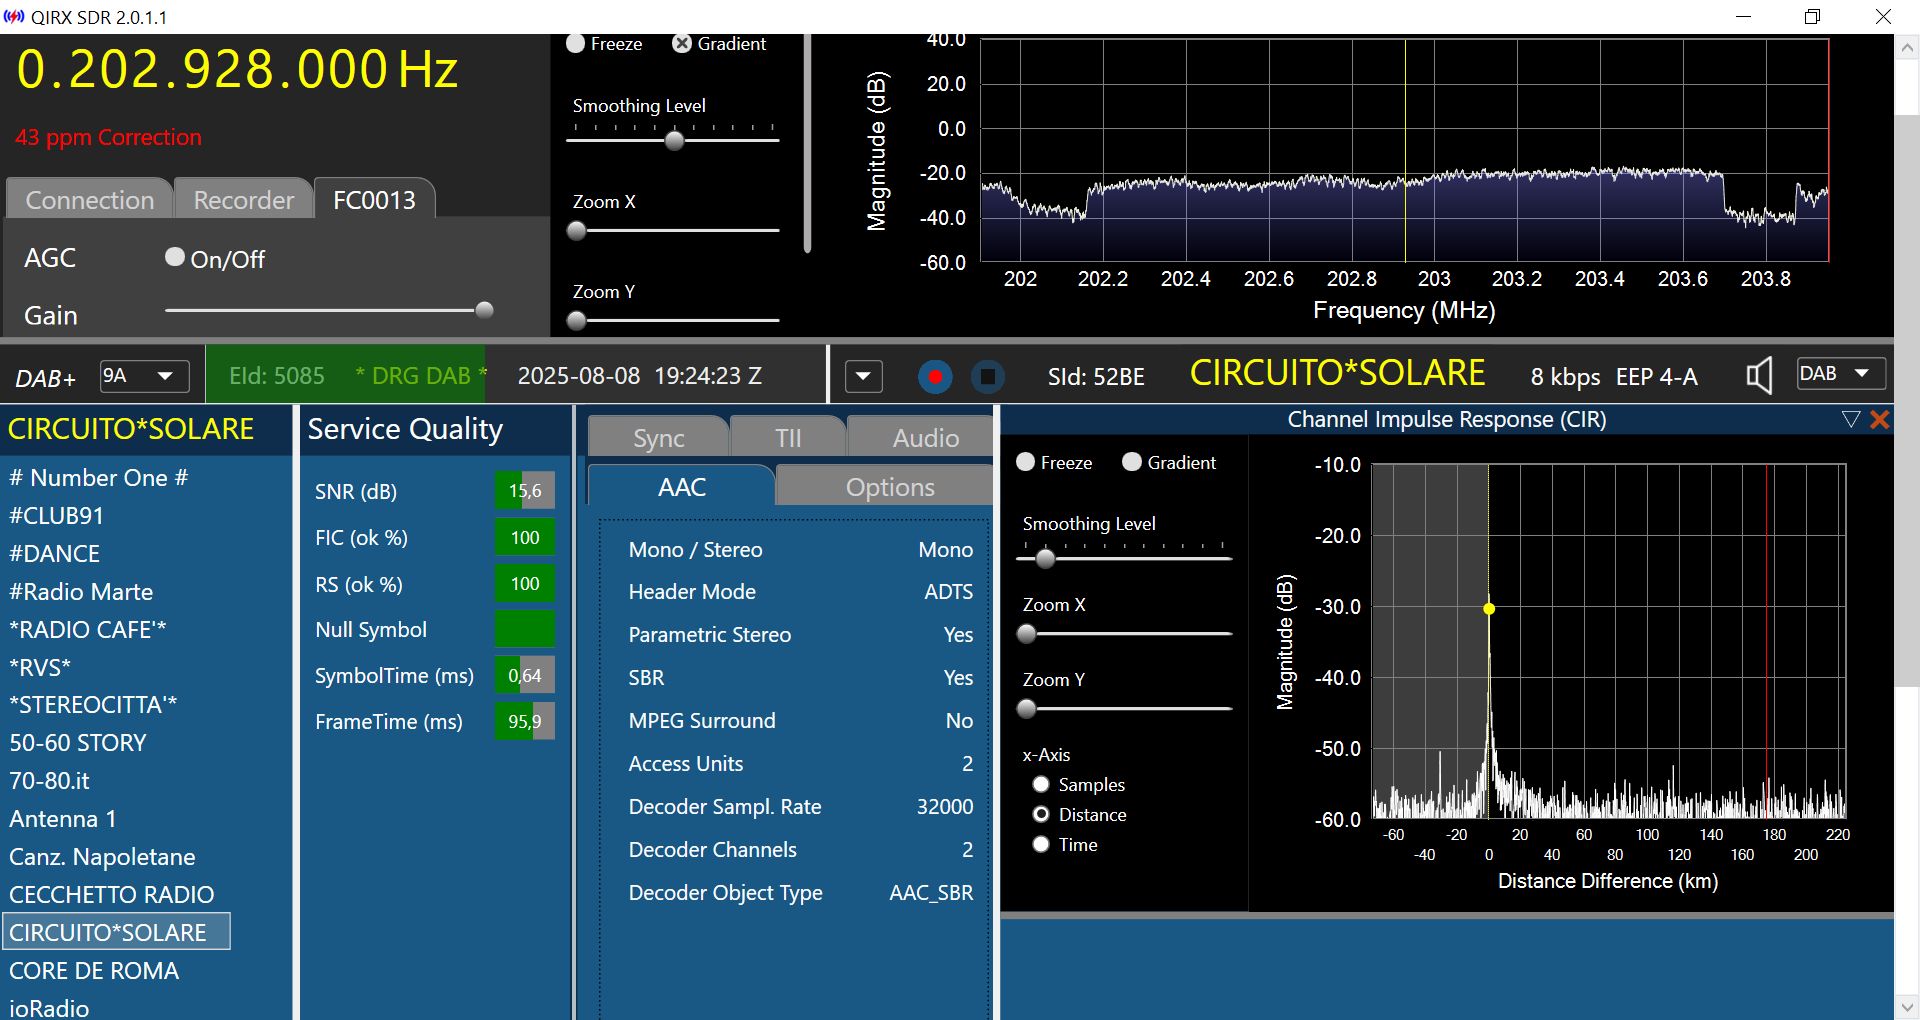
Task: Open the 9A channel dropdown
Action: point(145,376)
